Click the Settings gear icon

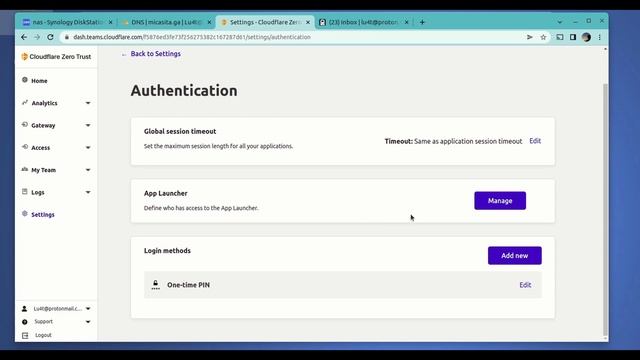24,213
